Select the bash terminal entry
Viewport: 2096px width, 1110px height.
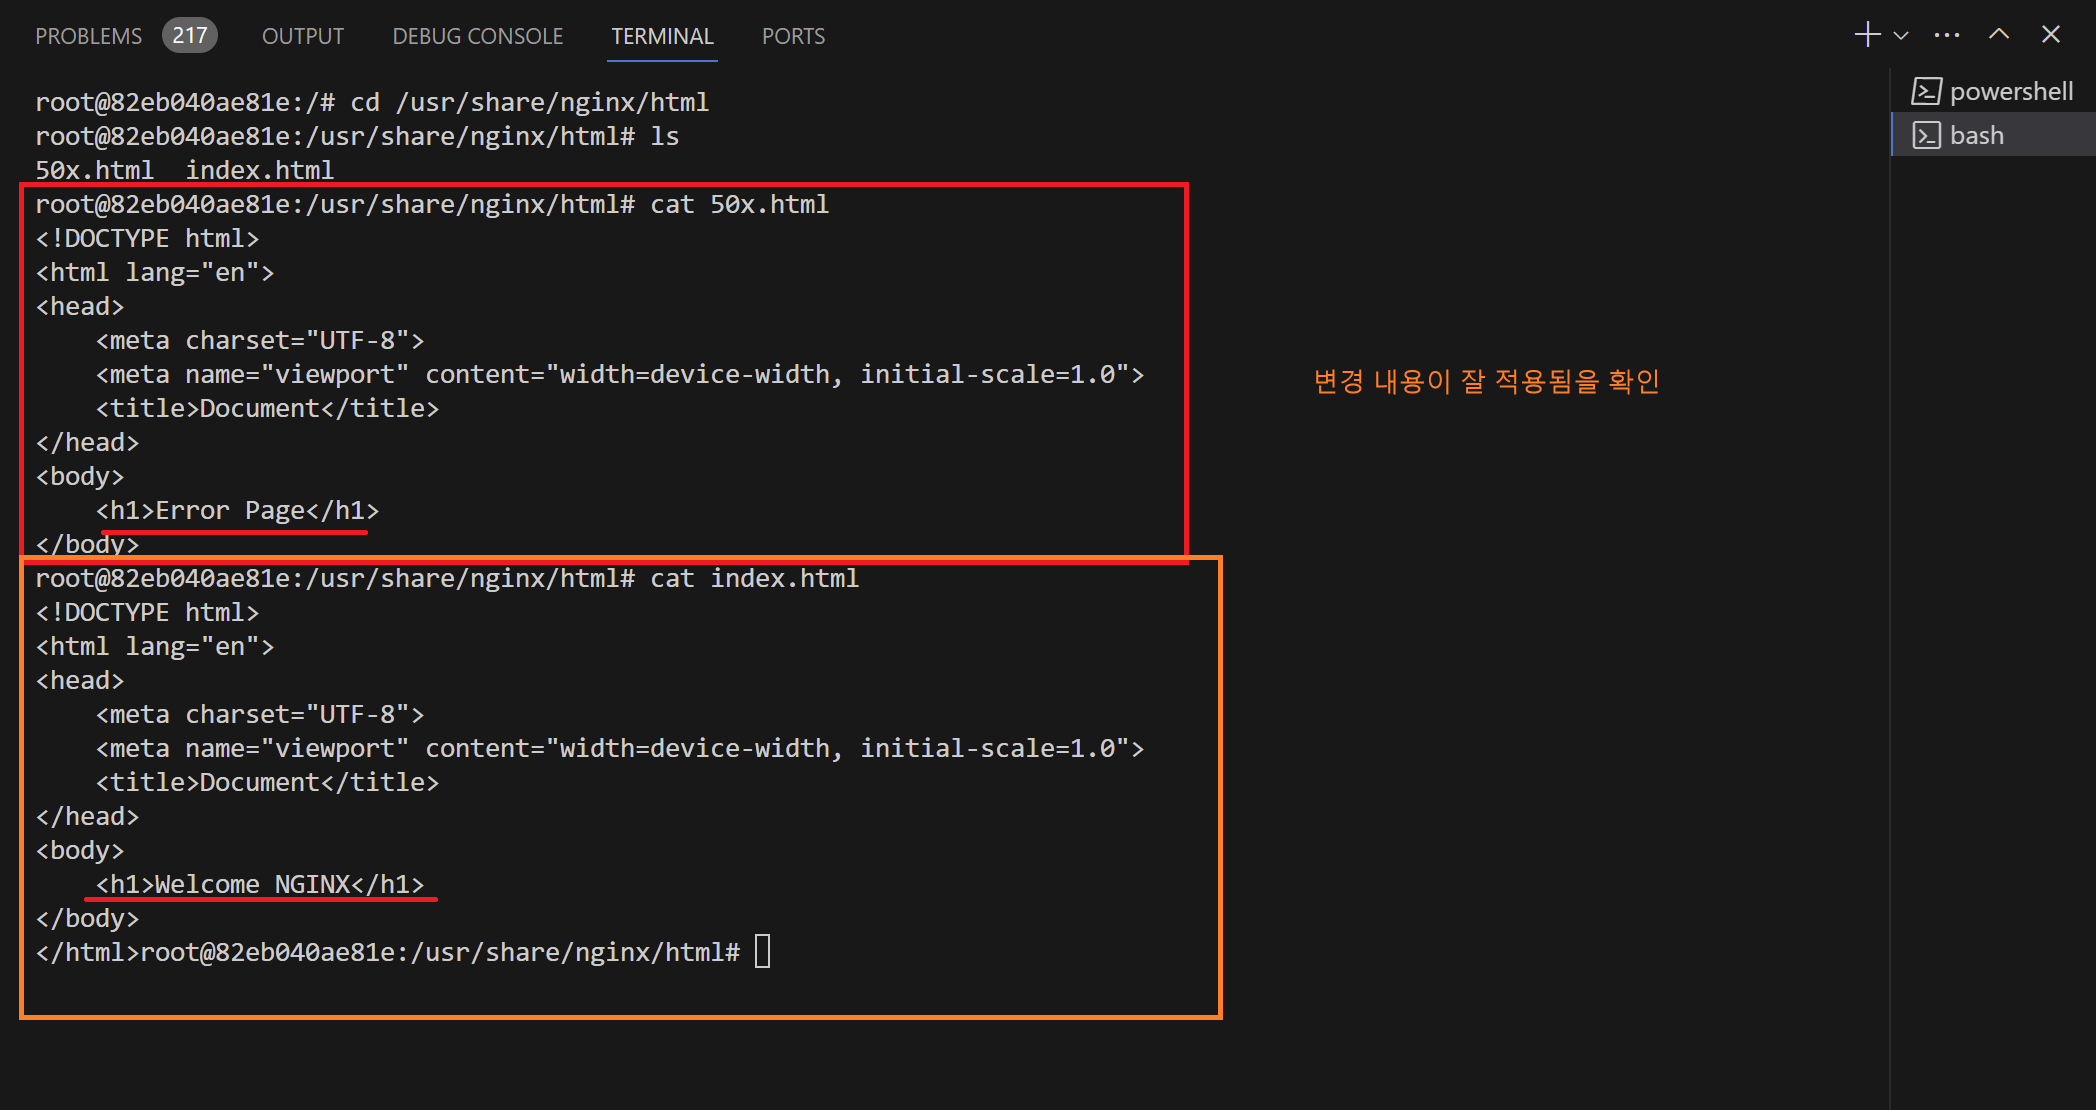click(1977, 135)
